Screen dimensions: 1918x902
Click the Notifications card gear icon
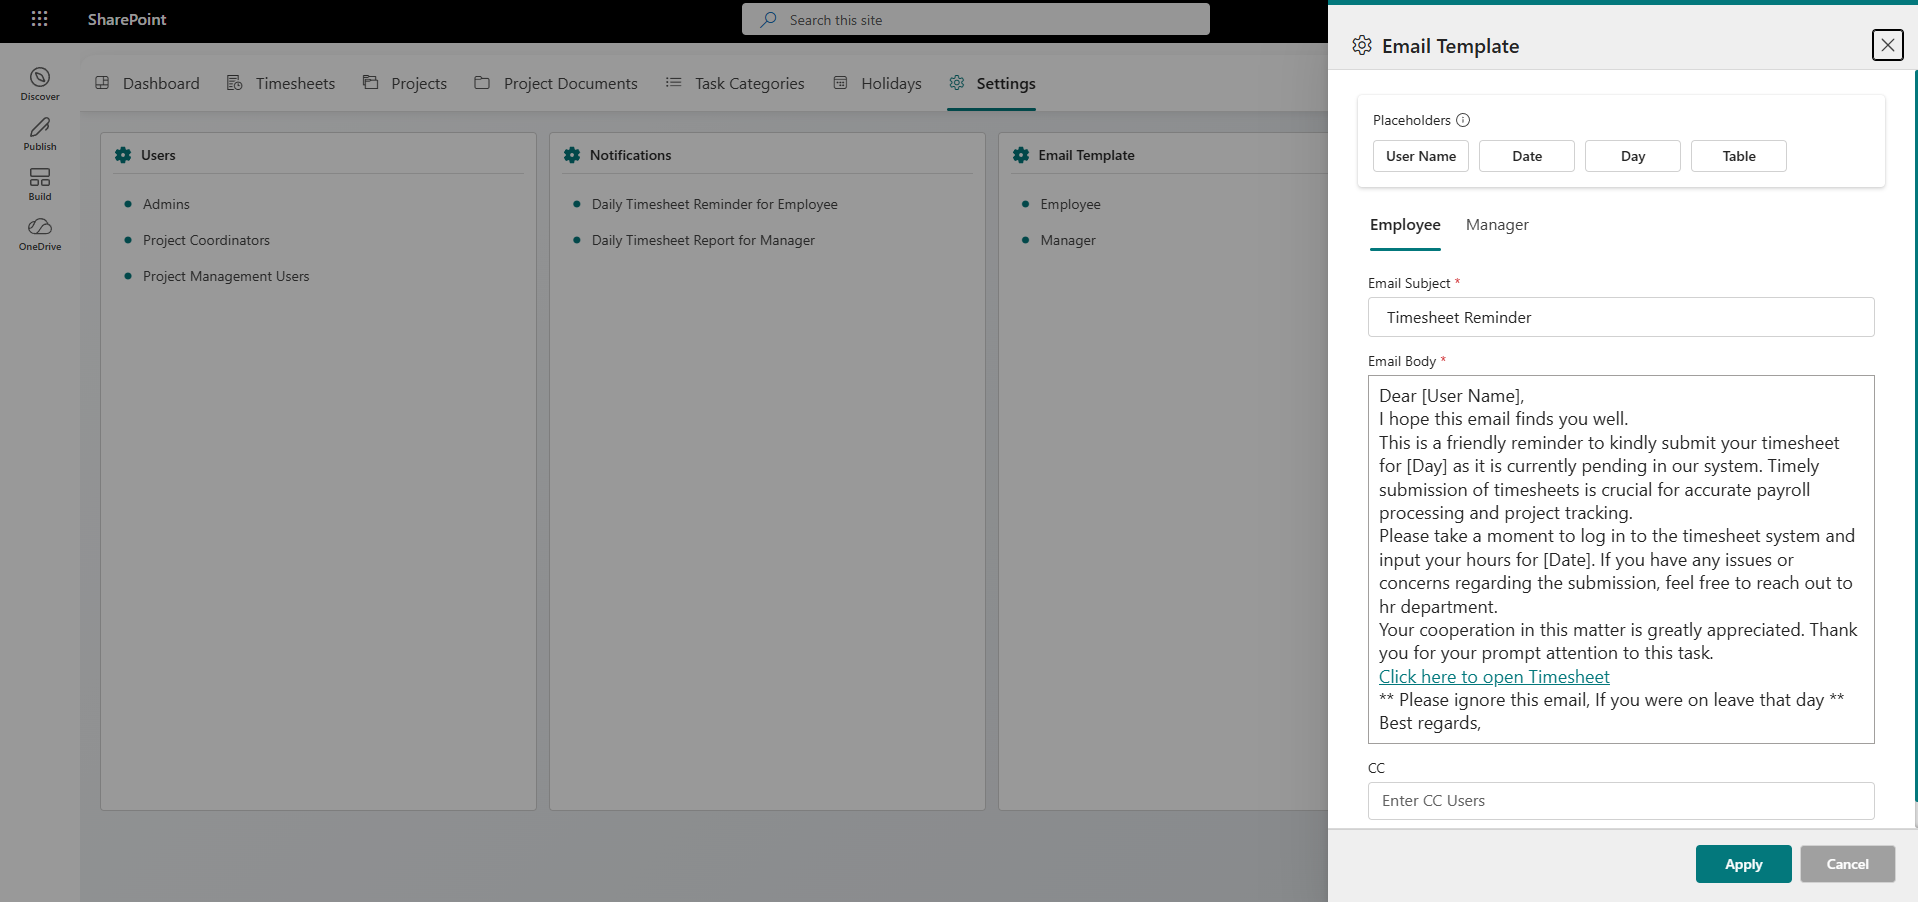pyautogui.click(x=572, y=155)
